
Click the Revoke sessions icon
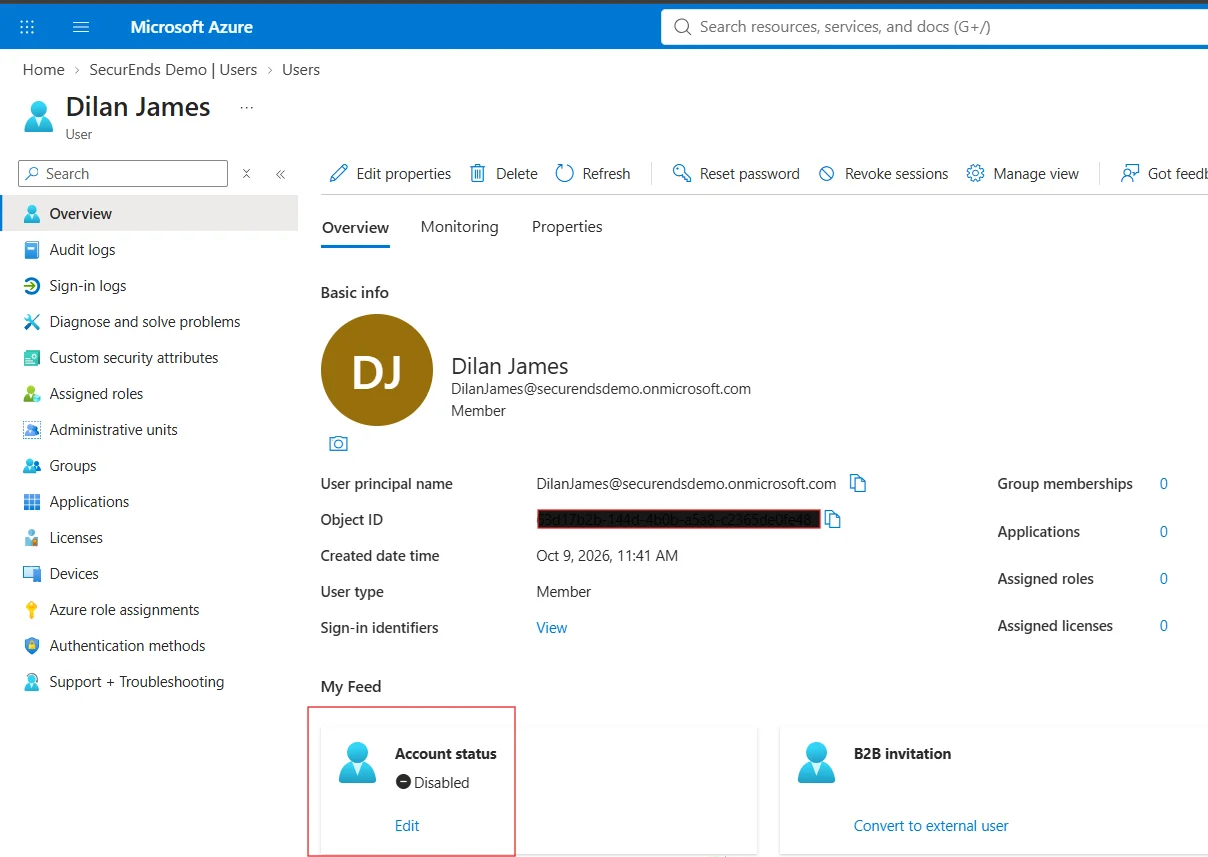(827, 174)
